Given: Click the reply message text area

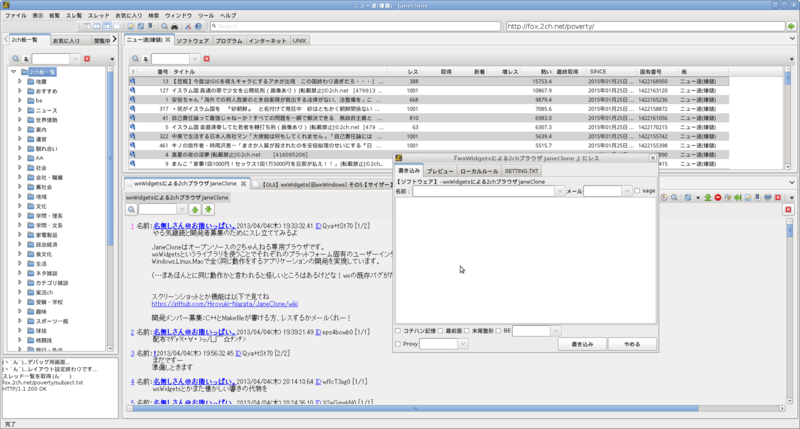Looking at the screenshot, I should (x=526, y=261).
